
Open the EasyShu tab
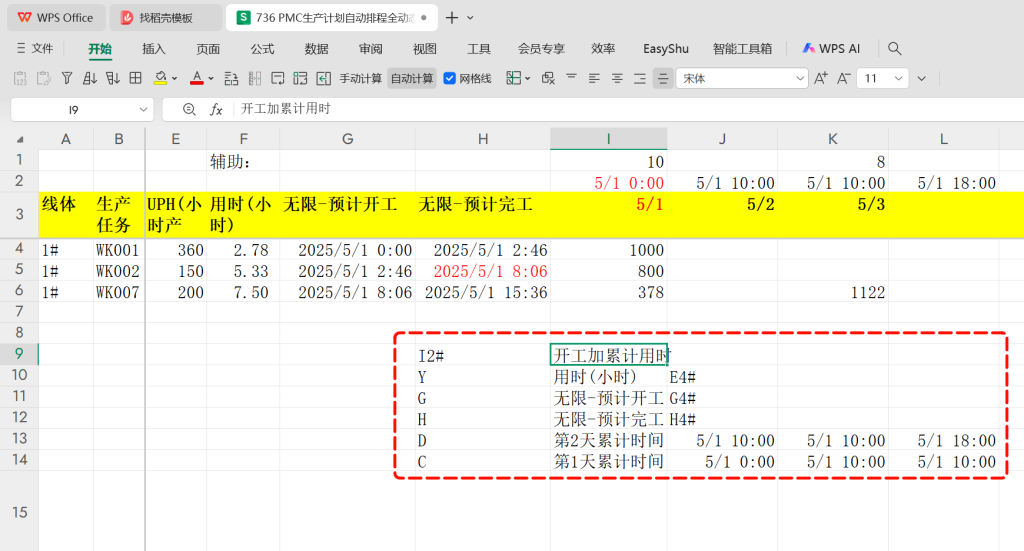coord(665,49)
